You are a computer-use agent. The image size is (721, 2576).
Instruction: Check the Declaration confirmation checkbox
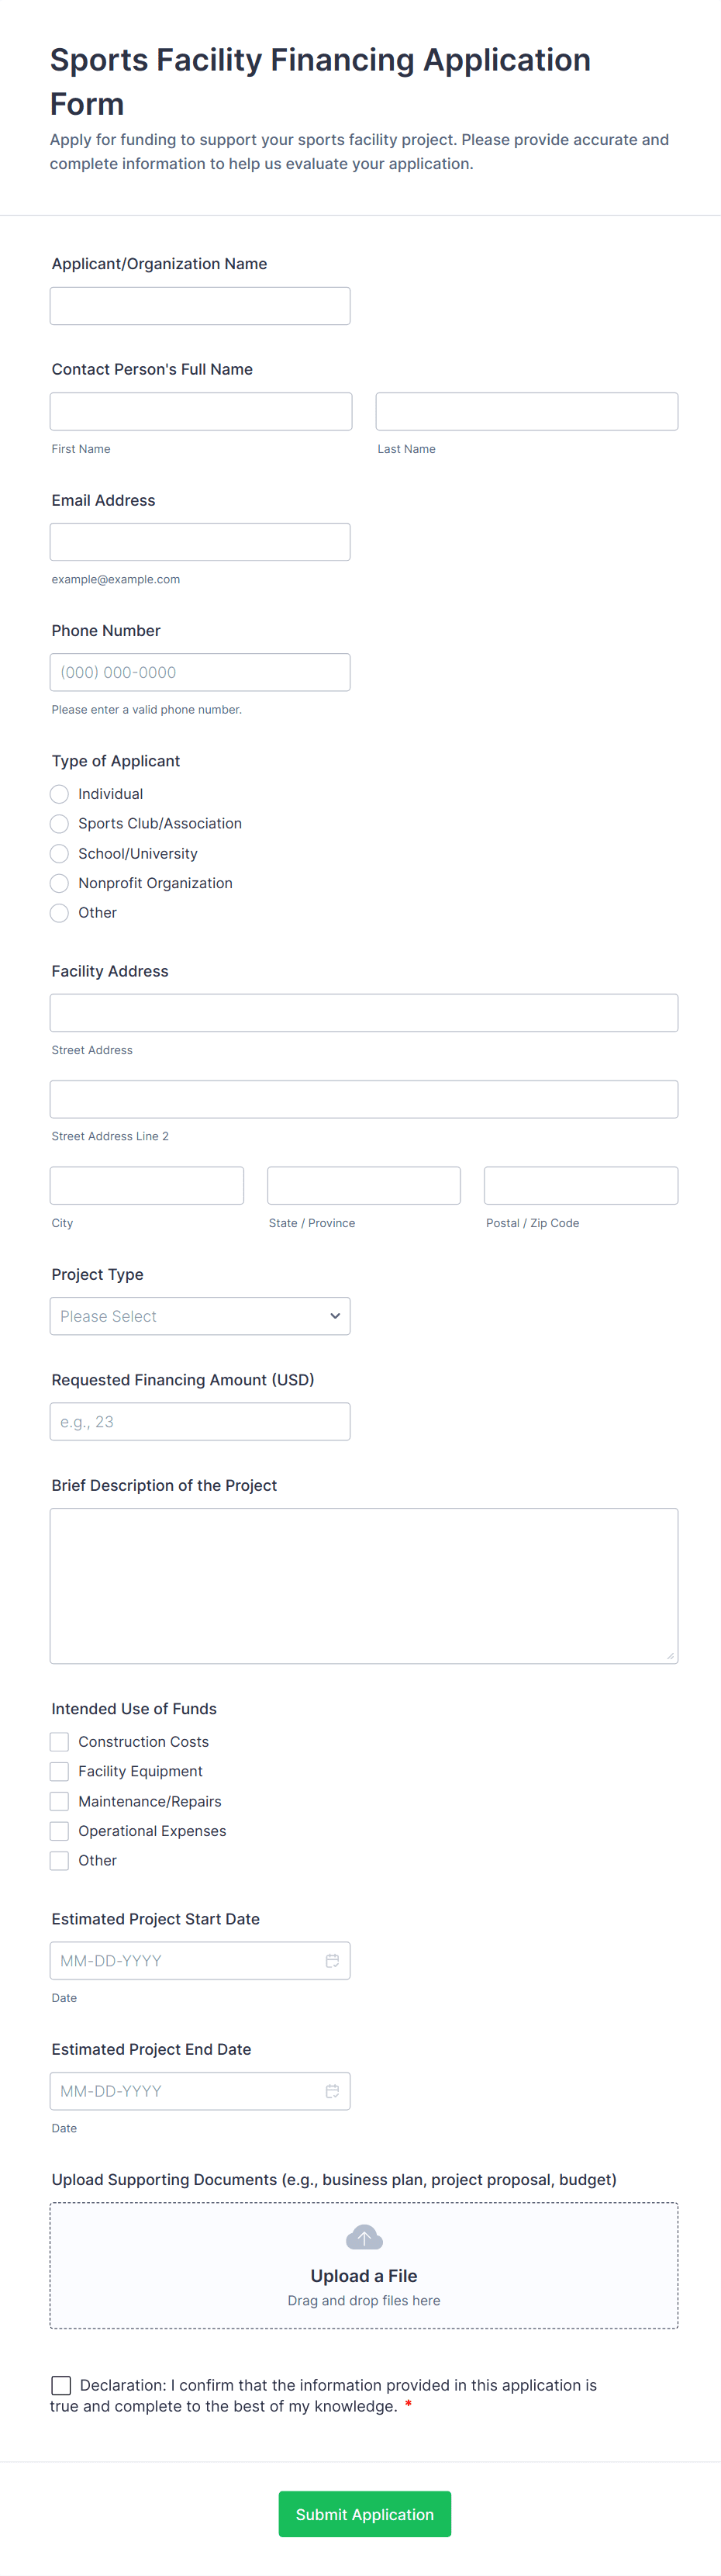[x=61, y=2385]
